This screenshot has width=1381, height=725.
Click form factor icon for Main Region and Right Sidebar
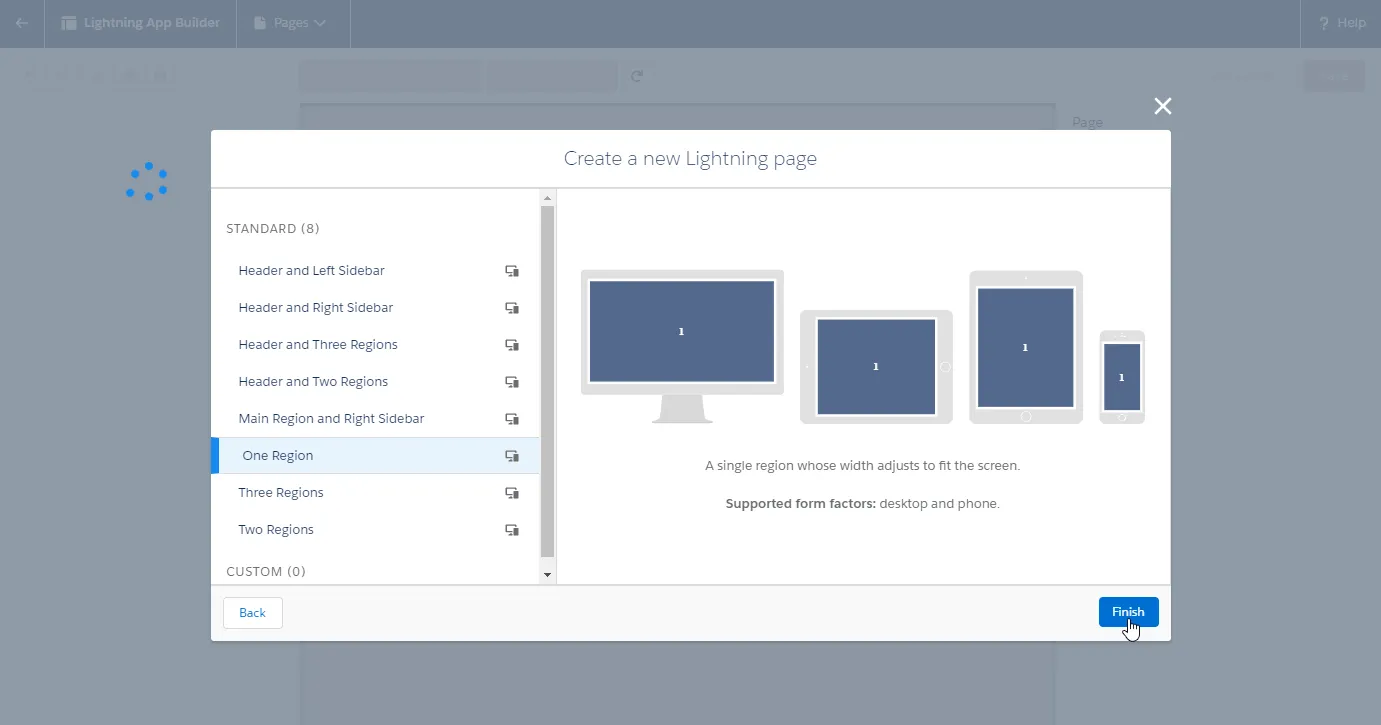pos(512,419)
